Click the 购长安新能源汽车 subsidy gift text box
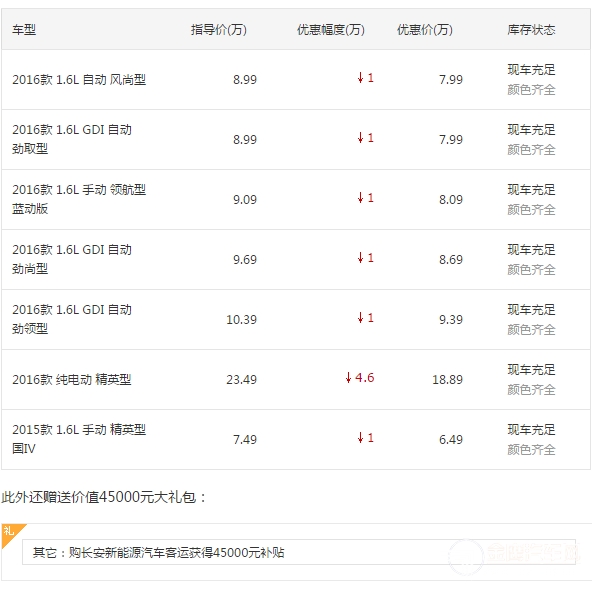The height and width of the screenshot is (590, 592). [x=299, y=552]
